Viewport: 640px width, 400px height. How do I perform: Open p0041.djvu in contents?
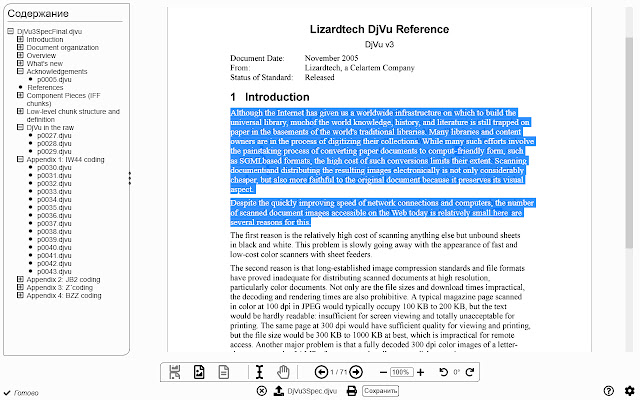54,256
